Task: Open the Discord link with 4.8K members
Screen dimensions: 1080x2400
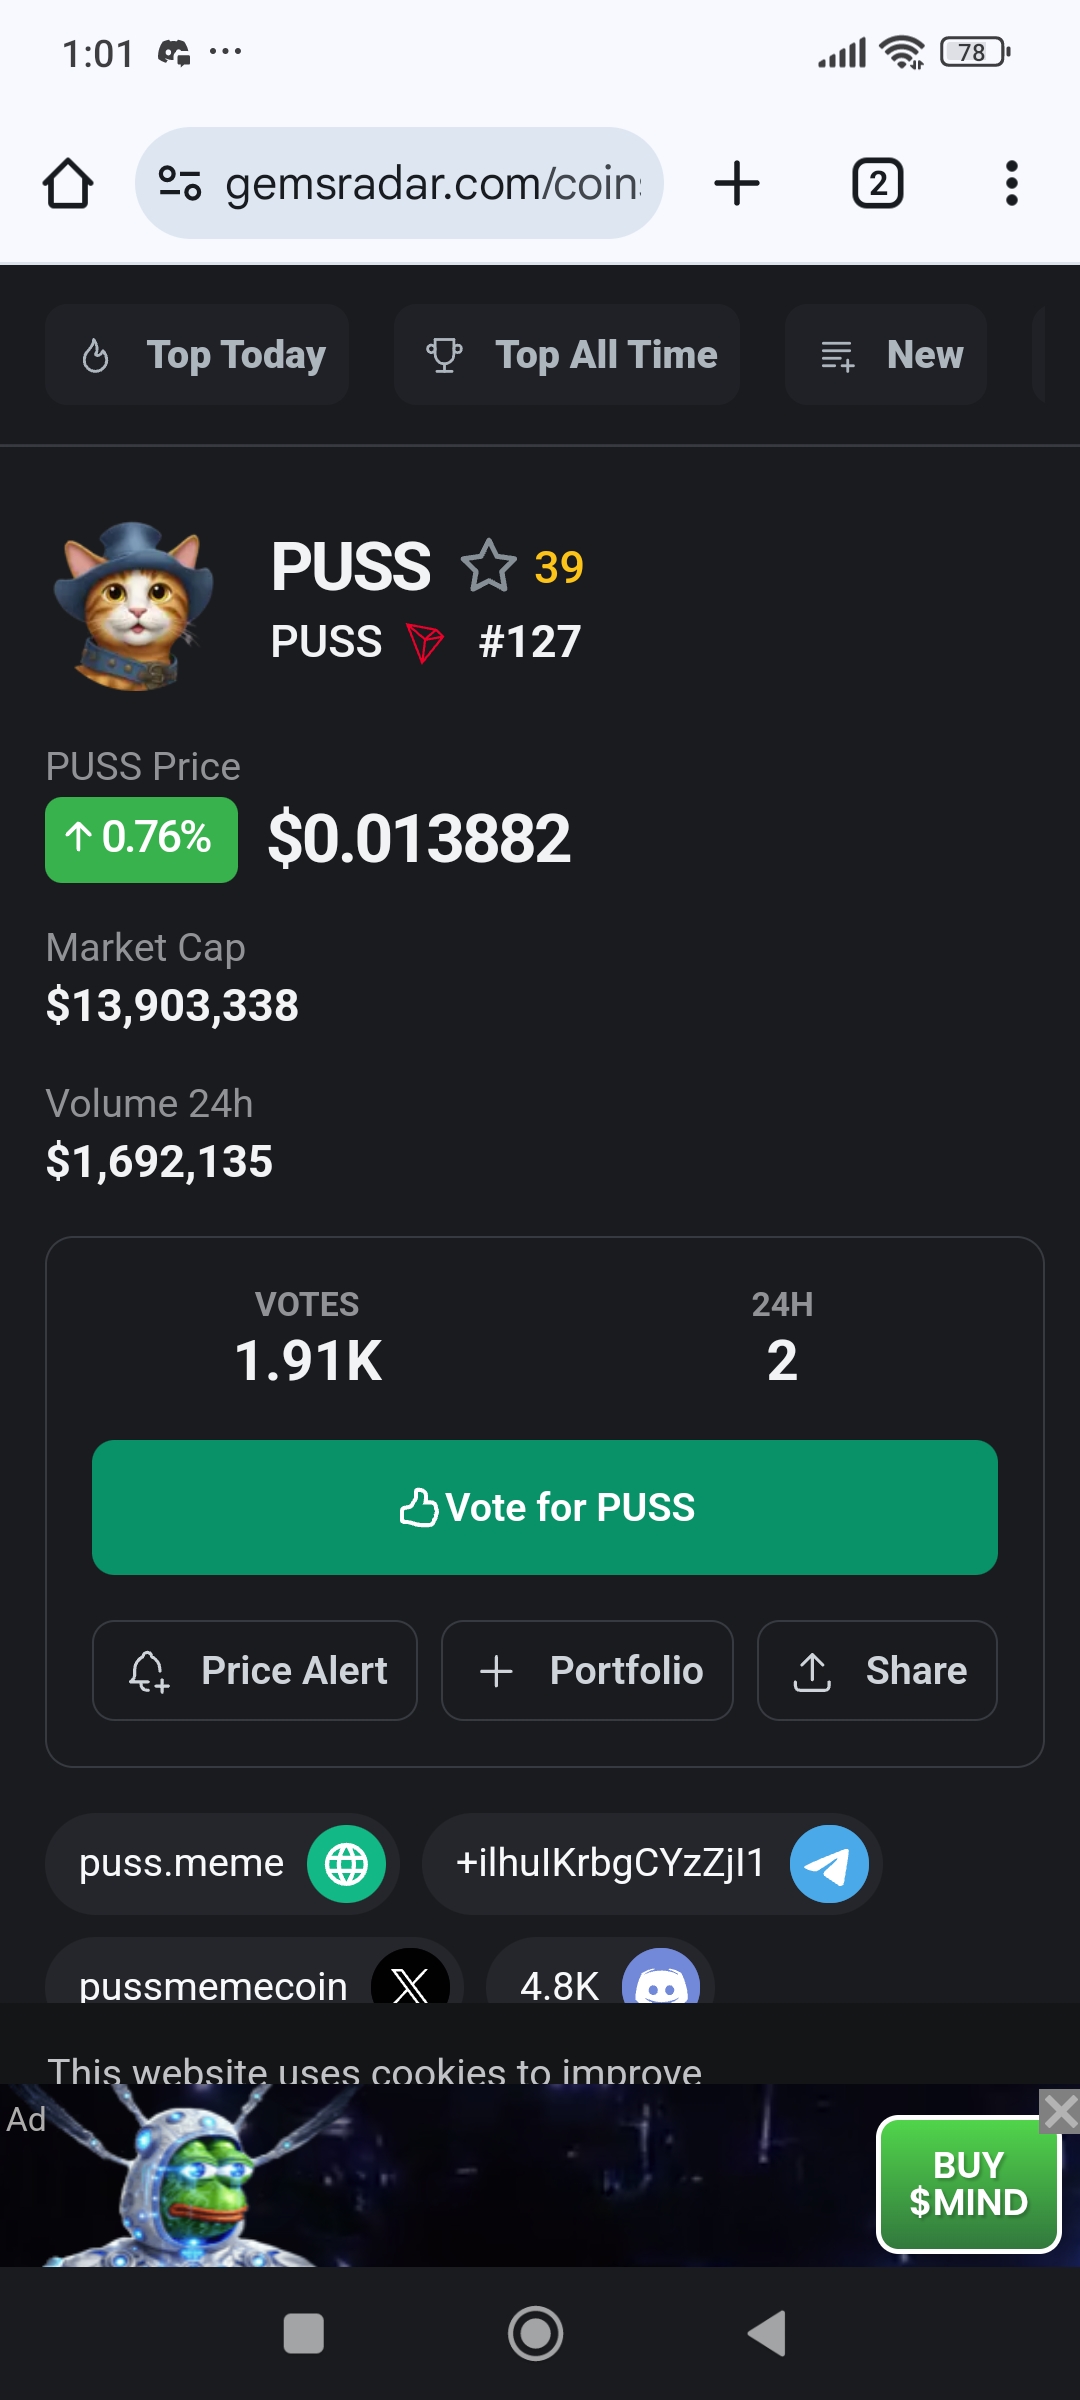Action: pyautogui.click(x=600, y=1975)
